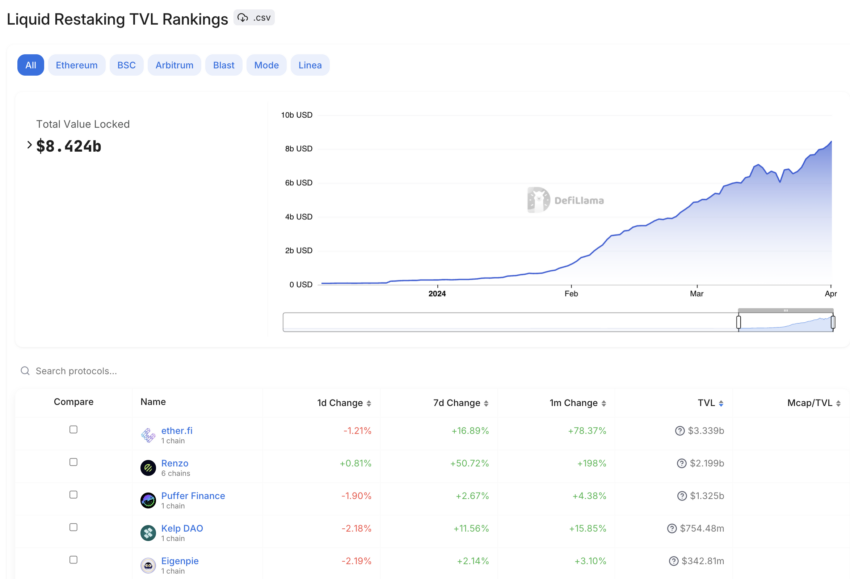Click the ether.fi protocol logo icon
The width and height of the screenshot is (850, 579).
[148, 435]
